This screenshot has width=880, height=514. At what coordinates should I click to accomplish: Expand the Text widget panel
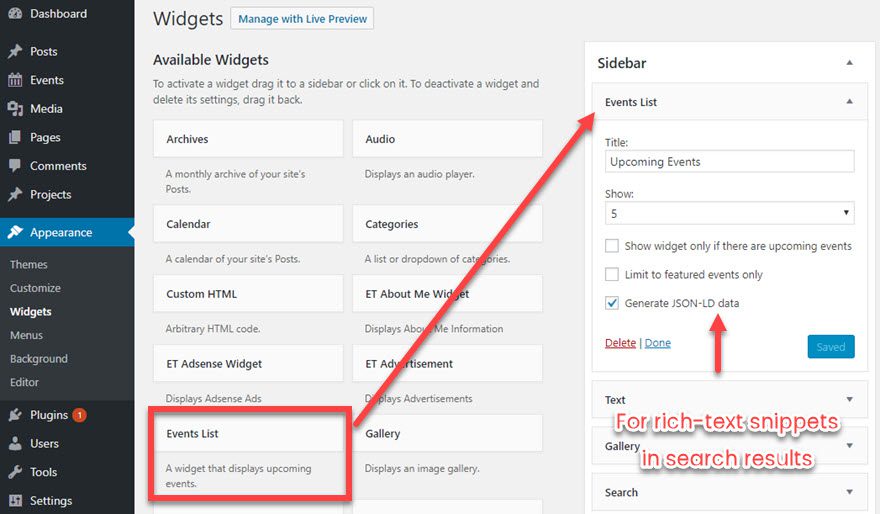click(849, 399)
